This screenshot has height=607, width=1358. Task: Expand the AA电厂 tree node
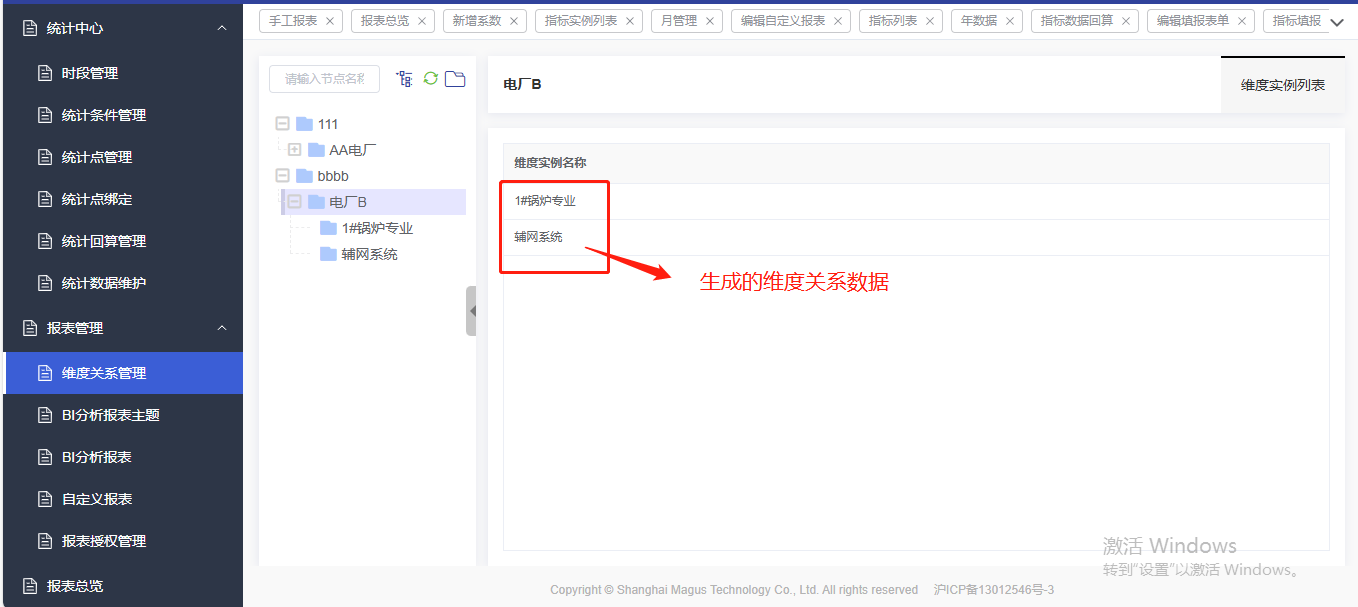294,150
